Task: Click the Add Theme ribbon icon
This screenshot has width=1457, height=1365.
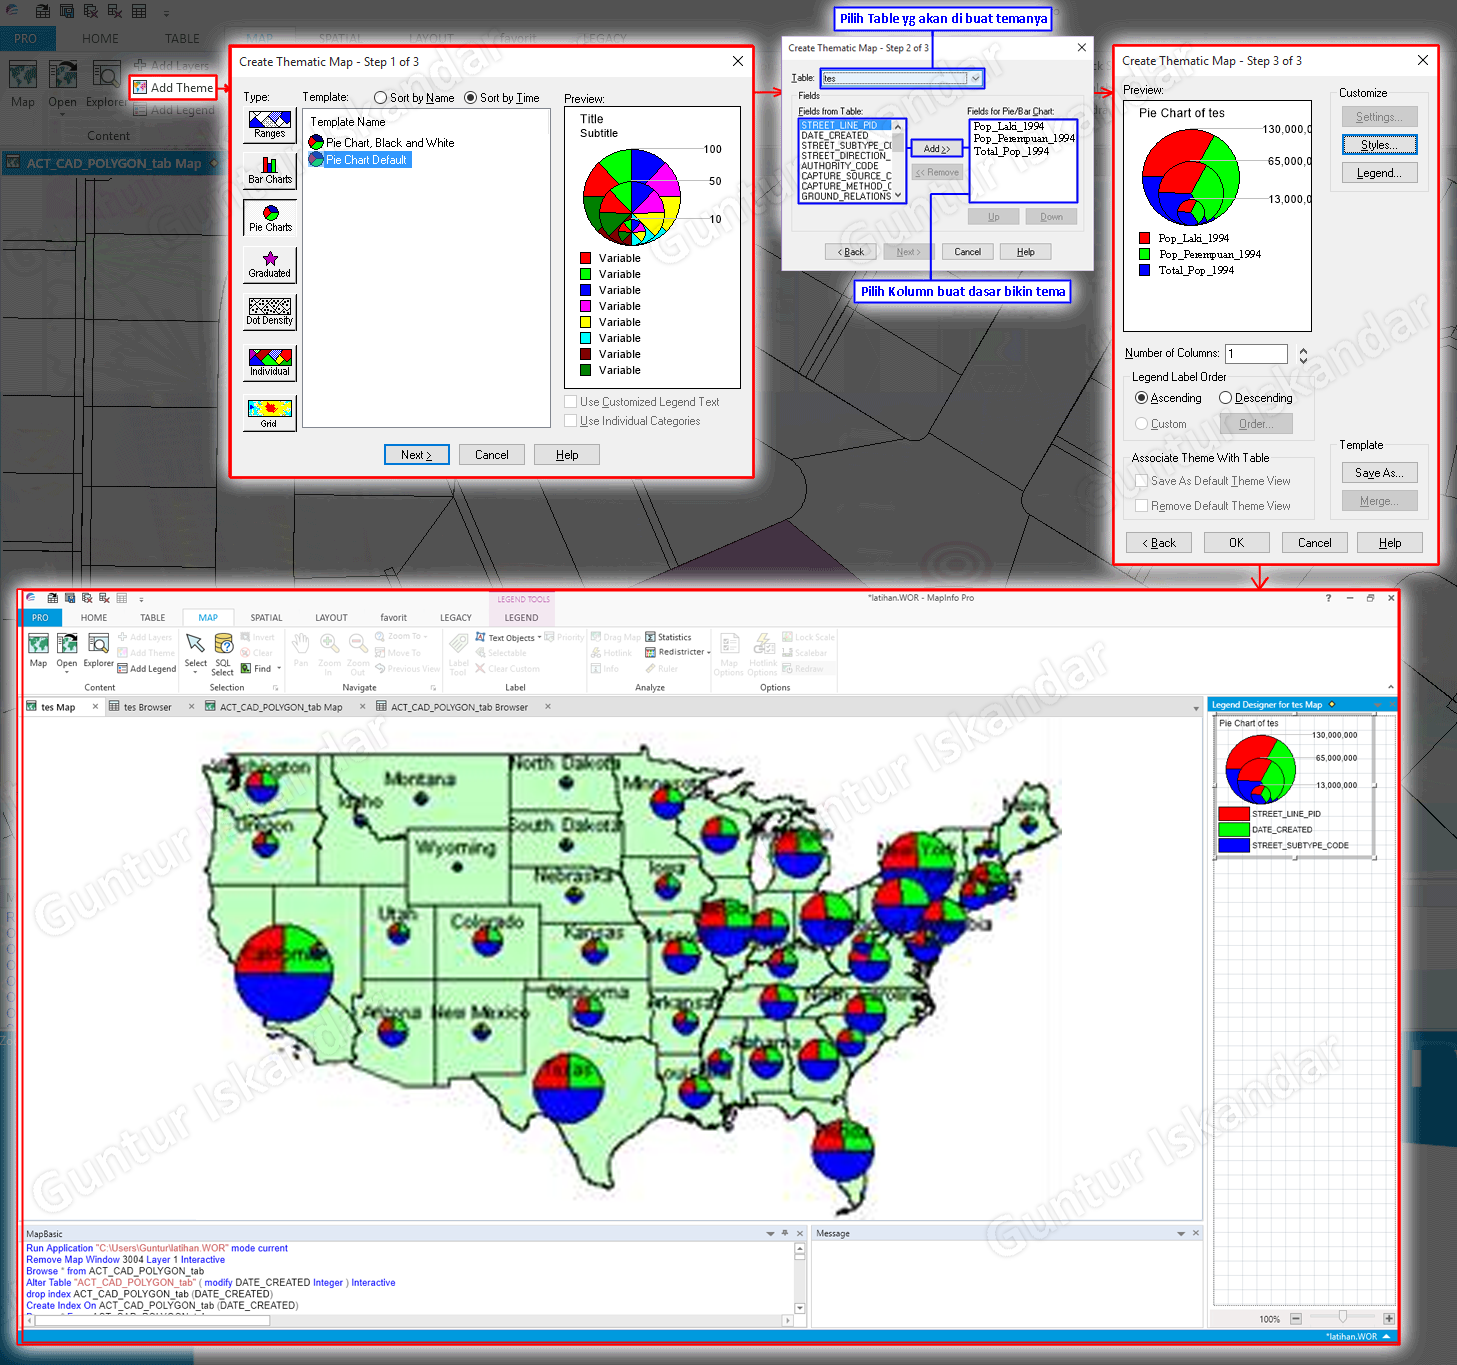Action: click(140, 87)
